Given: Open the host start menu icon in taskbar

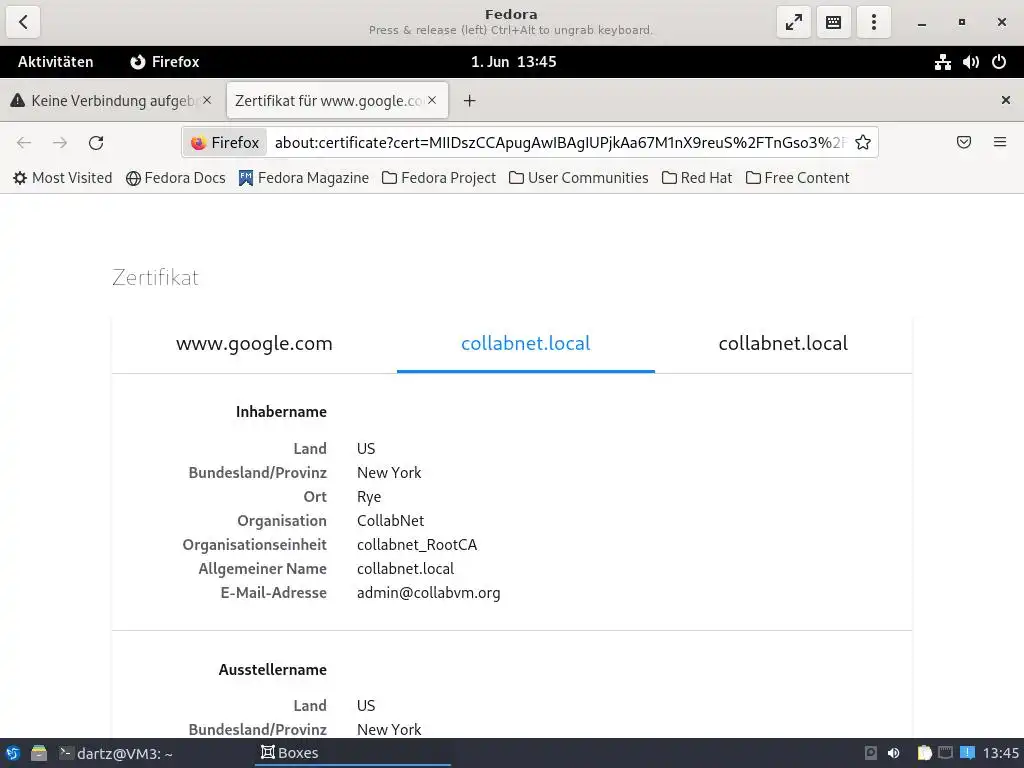Looking at the screenshot, I should pyautogui.click(x=13, y=753).
